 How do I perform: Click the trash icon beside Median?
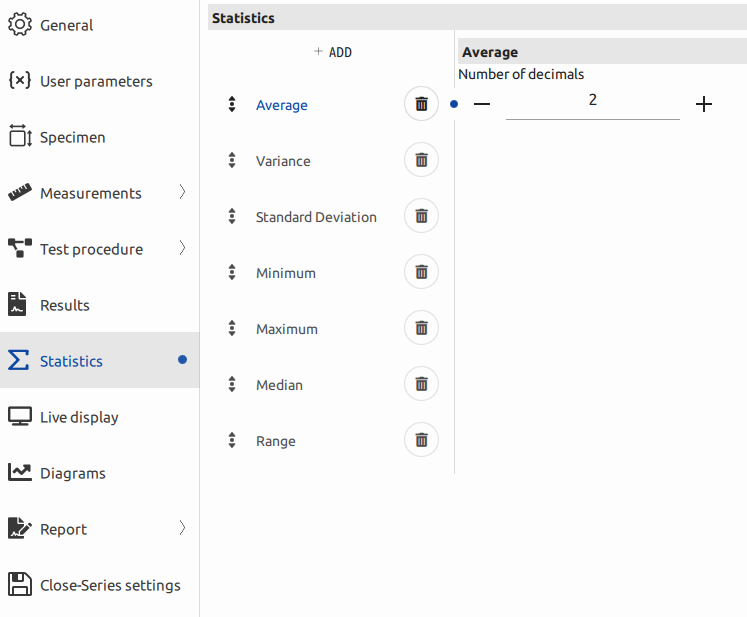coord(421,385)
